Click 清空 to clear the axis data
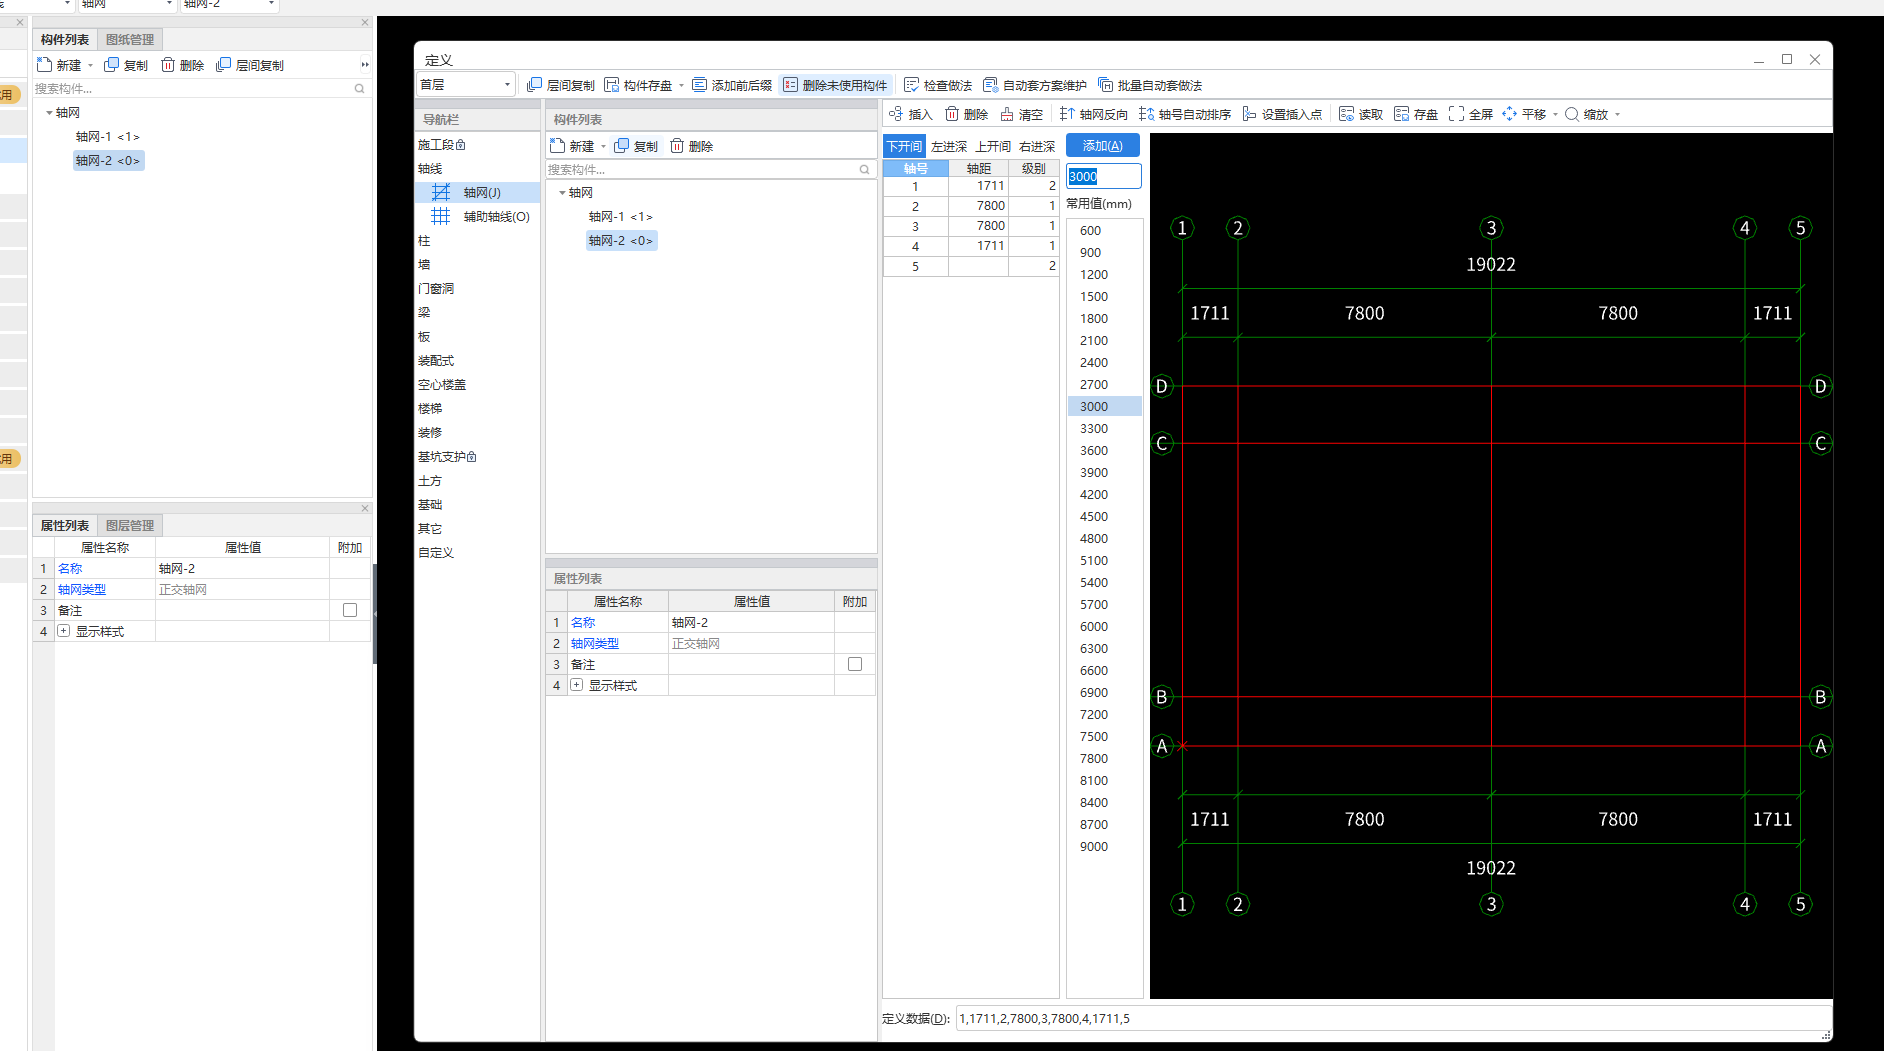Image resolution: width=1884 pixels, height=1051 pixels. pyautogui.click(x=1021, y=114)
